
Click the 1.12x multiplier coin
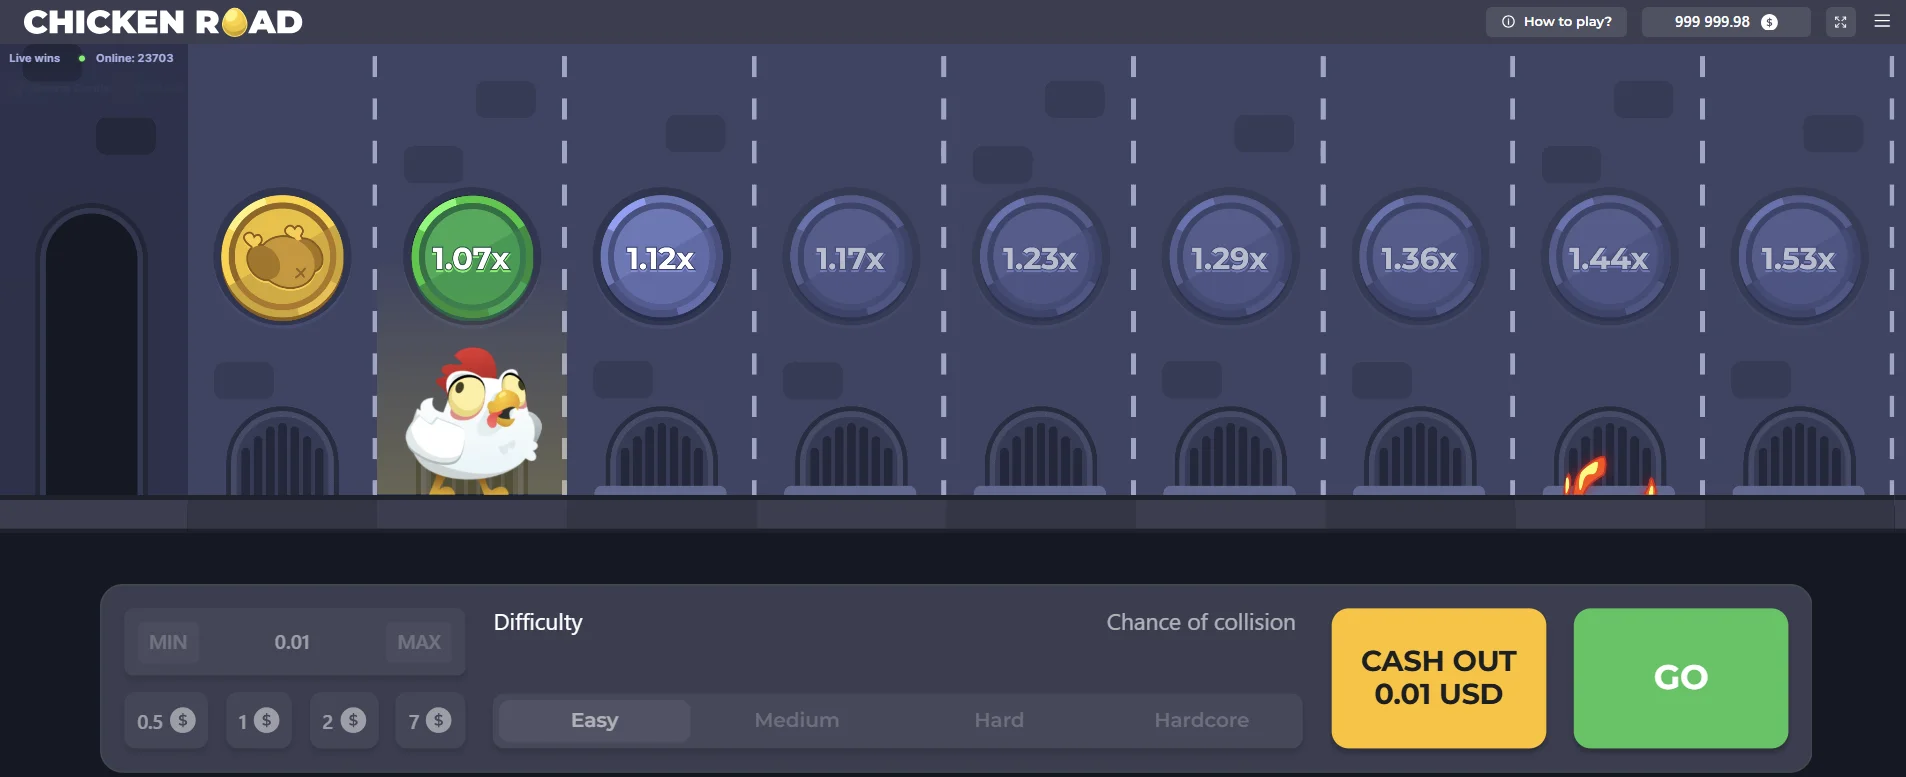661,258
